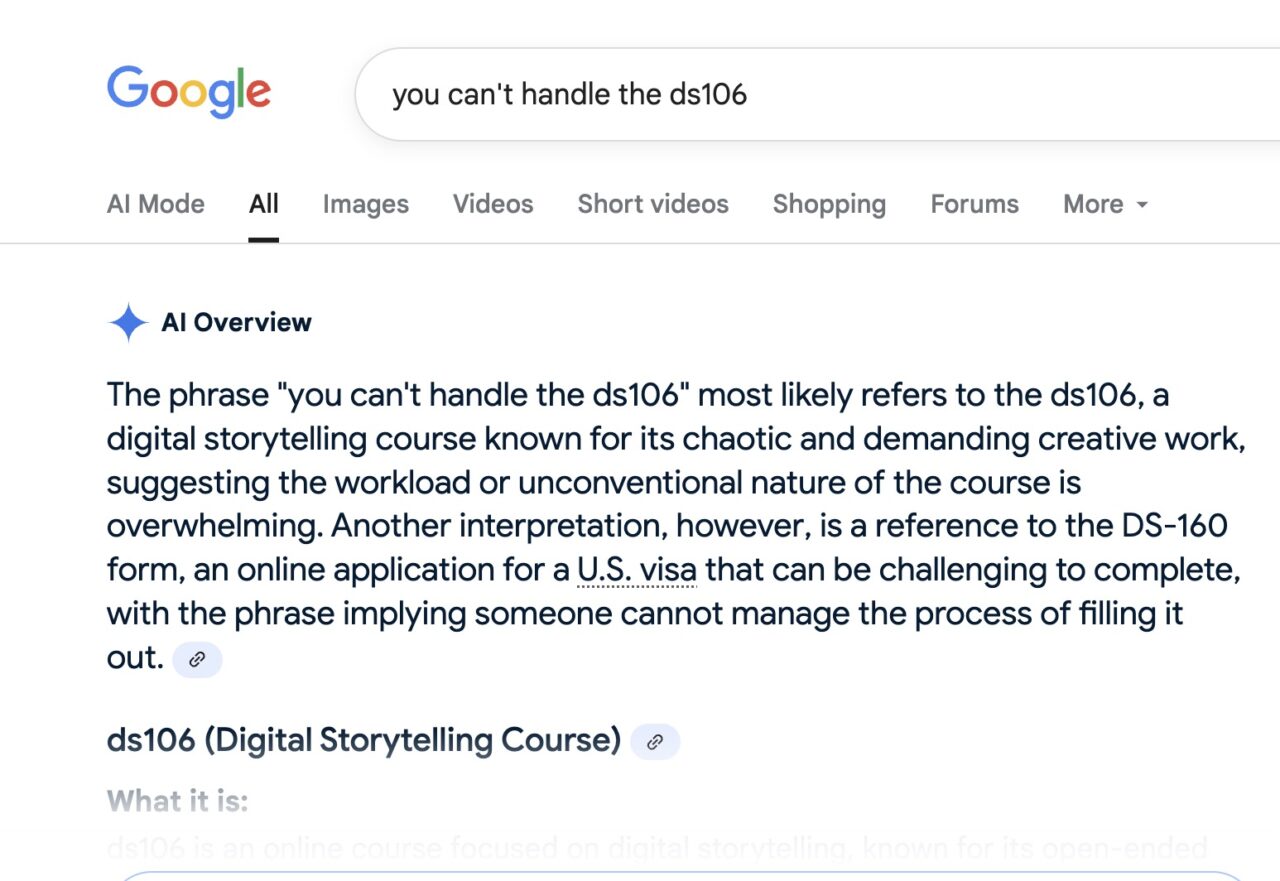Select the All results tab
1280x881 pixels.
(264, 204)
